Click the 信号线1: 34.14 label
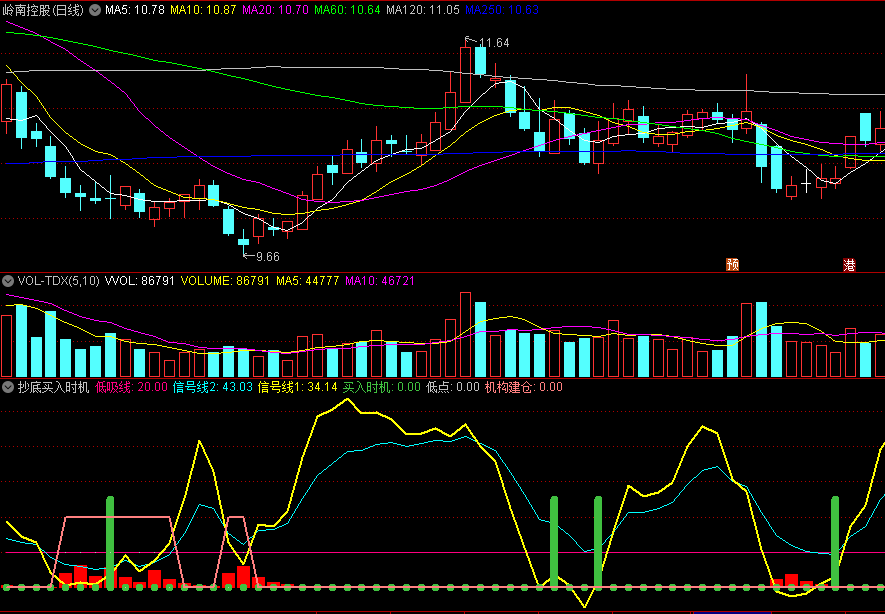 (x=297, y=387)
